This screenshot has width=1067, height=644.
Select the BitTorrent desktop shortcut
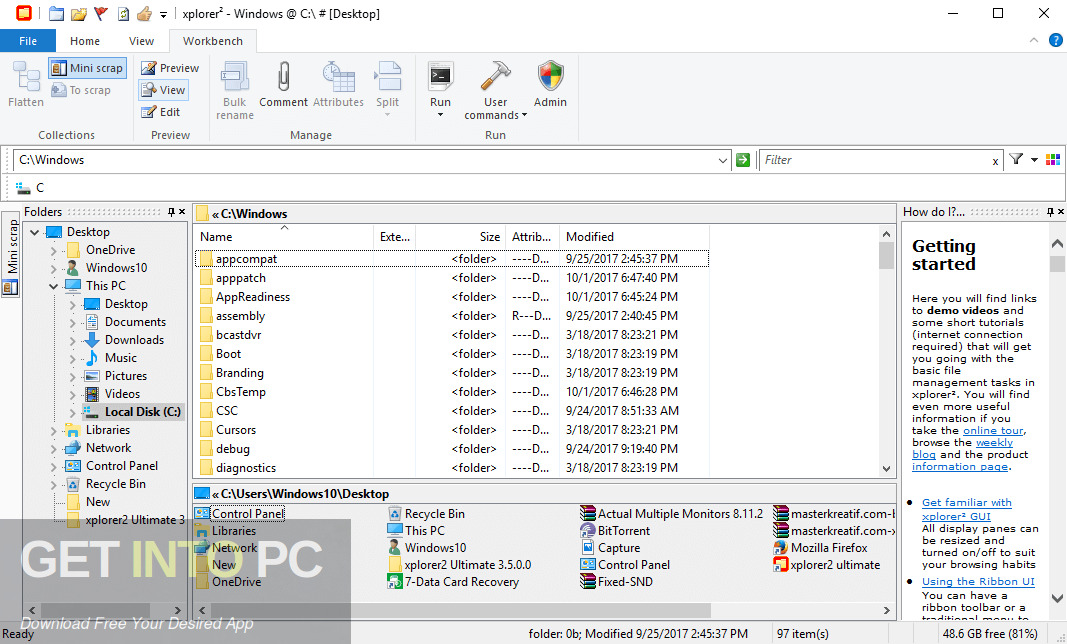(614, 531)
